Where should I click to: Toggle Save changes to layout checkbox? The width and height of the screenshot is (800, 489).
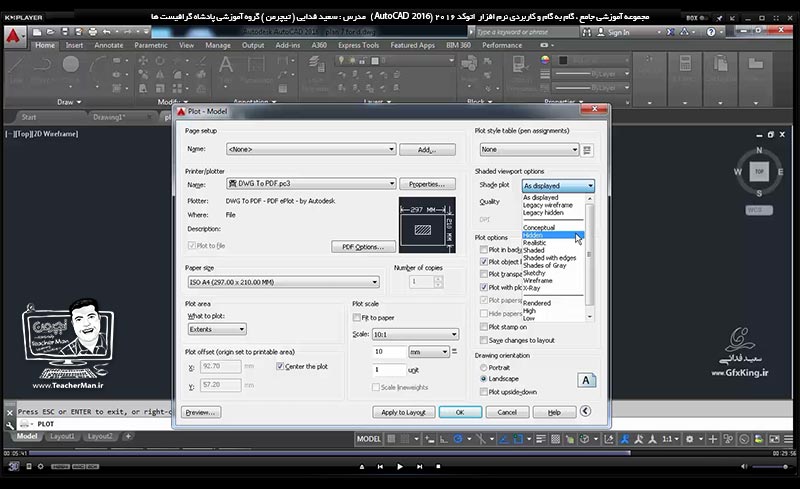pos(484,340)
